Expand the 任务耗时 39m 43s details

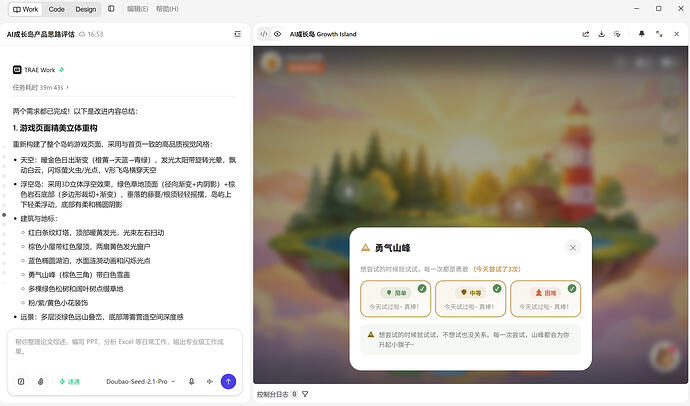(x=40, y=88)
